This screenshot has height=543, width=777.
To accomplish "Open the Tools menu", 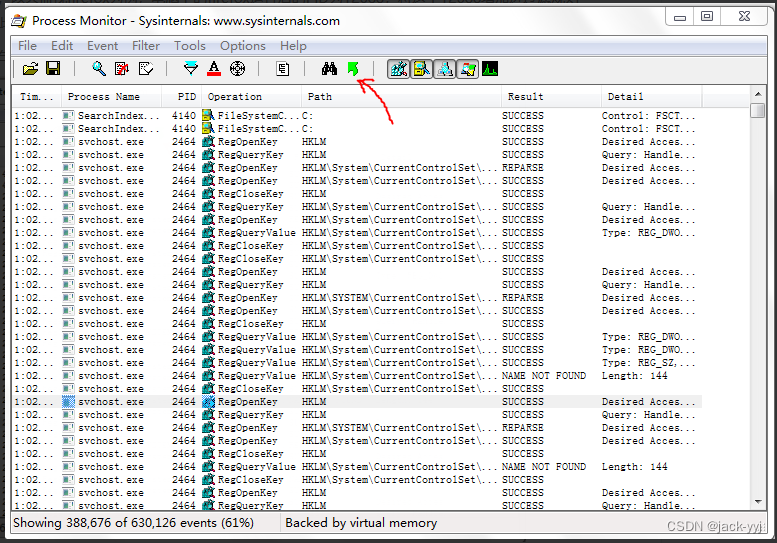I will pyautogui.click(x=190, y=46).
